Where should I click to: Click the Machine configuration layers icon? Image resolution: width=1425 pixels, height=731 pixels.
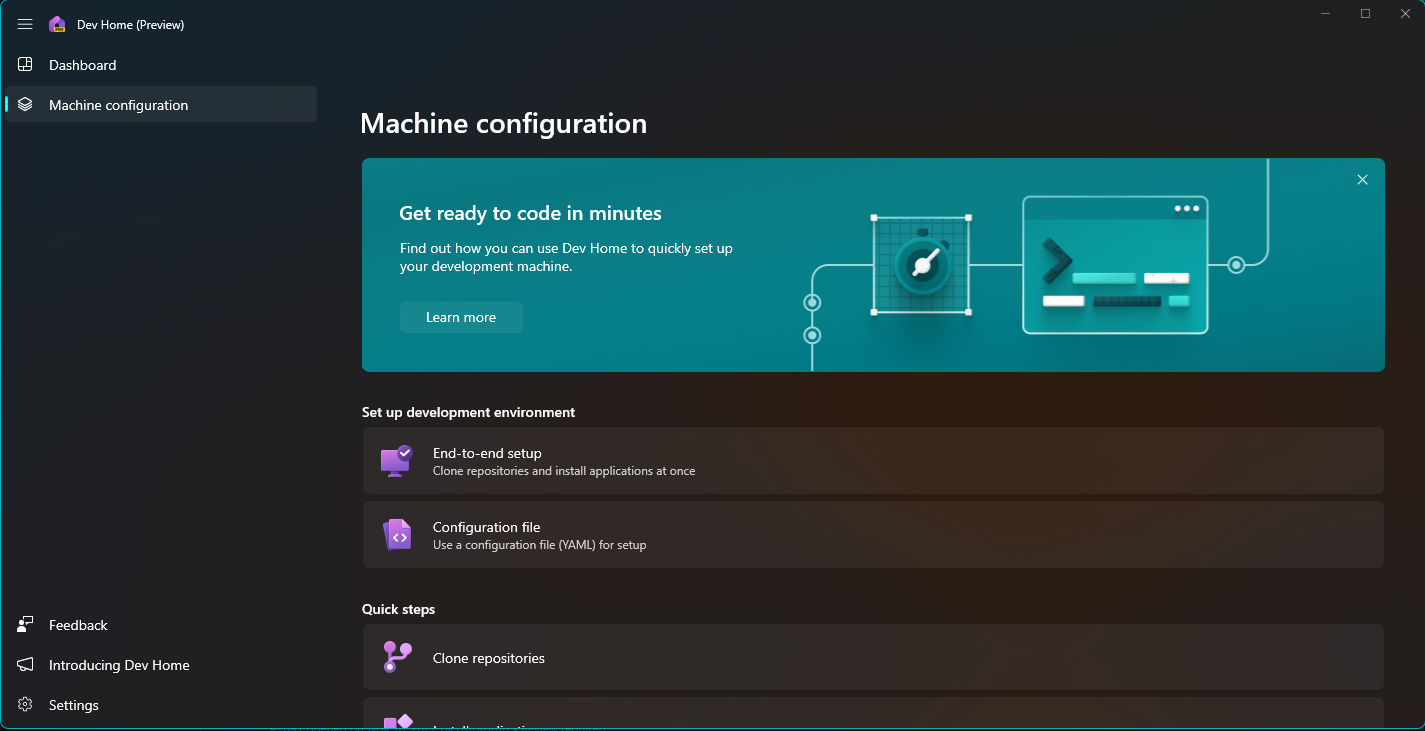23,104
